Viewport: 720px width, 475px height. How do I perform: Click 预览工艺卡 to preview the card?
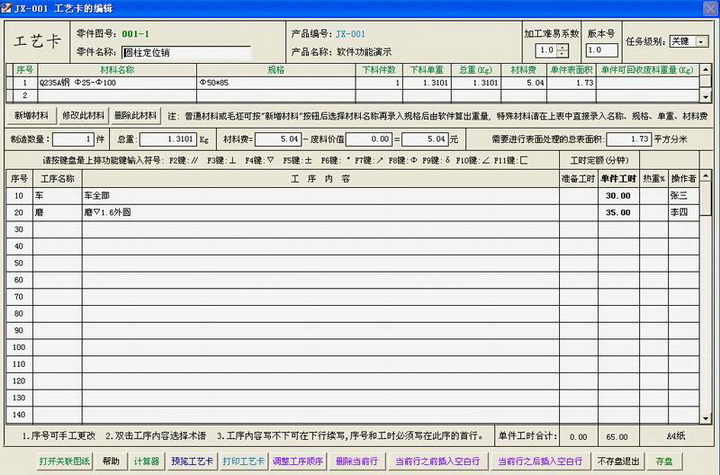point(191,461)
